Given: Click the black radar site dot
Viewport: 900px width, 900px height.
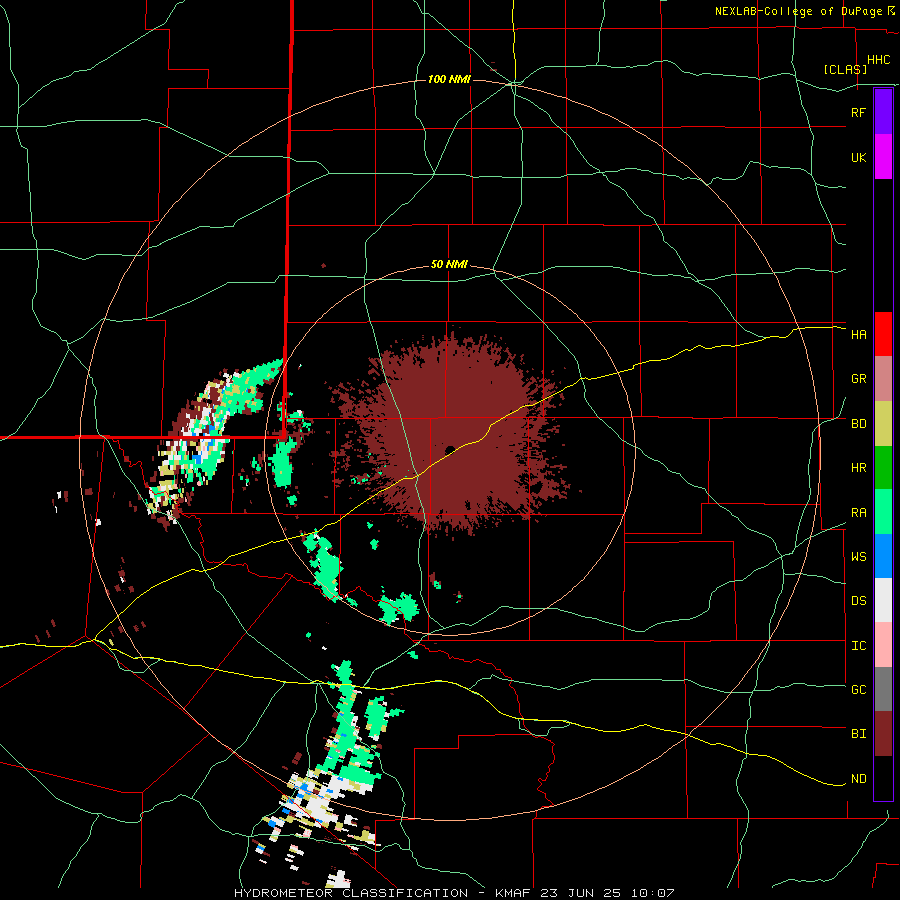Looking at the screenshot, I should [x=450, y=449].
